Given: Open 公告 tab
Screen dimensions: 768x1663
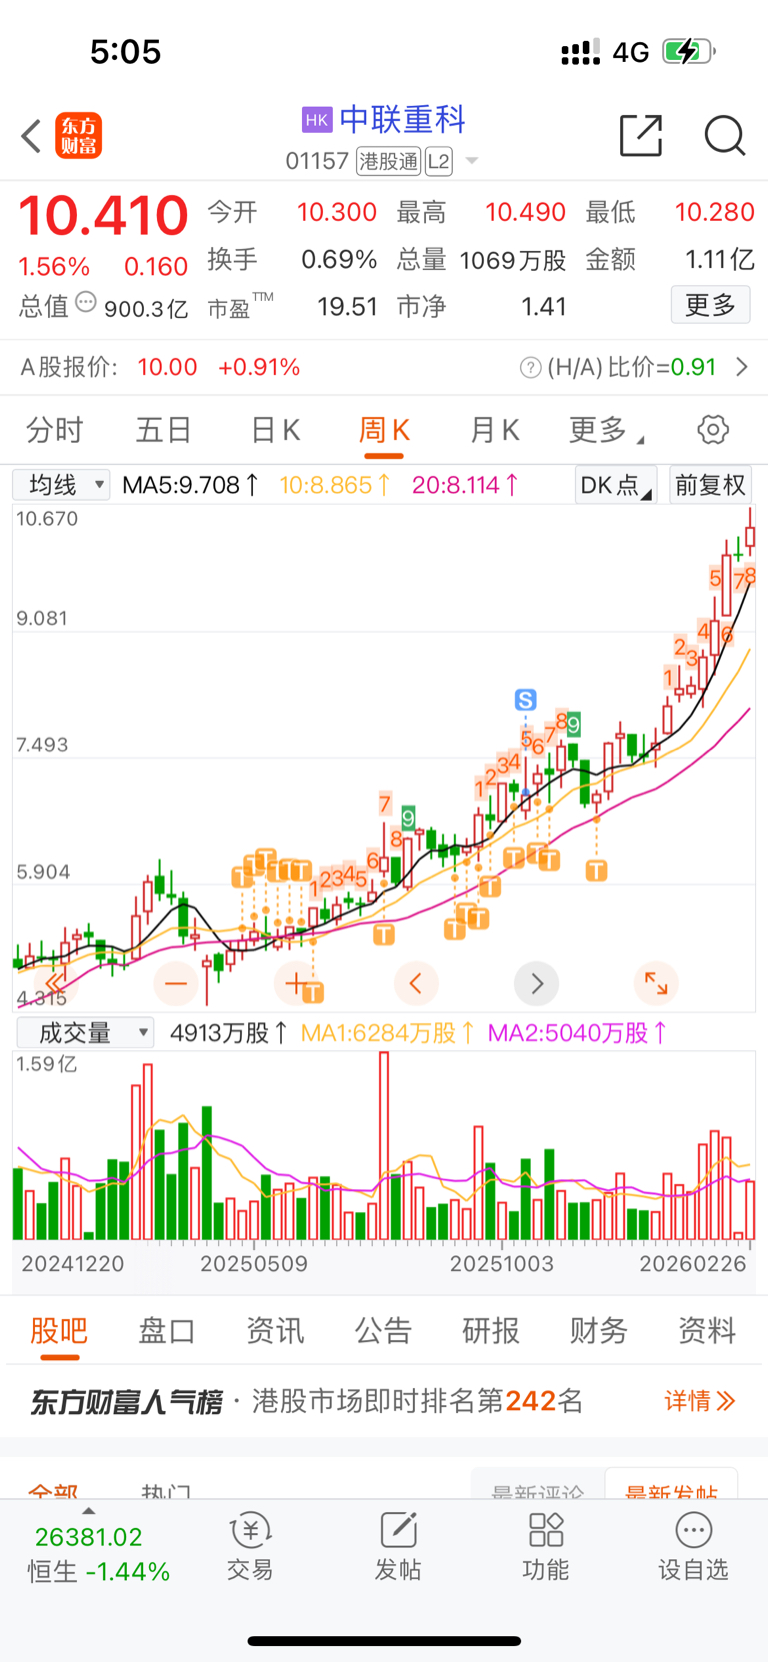Looking at the screenshot, I should (383, 1331).
